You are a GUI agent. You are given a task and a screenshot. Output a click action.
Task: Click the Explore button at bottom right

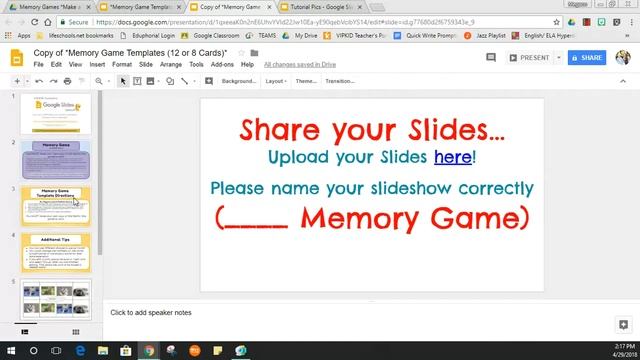click(x=623, y=324)
